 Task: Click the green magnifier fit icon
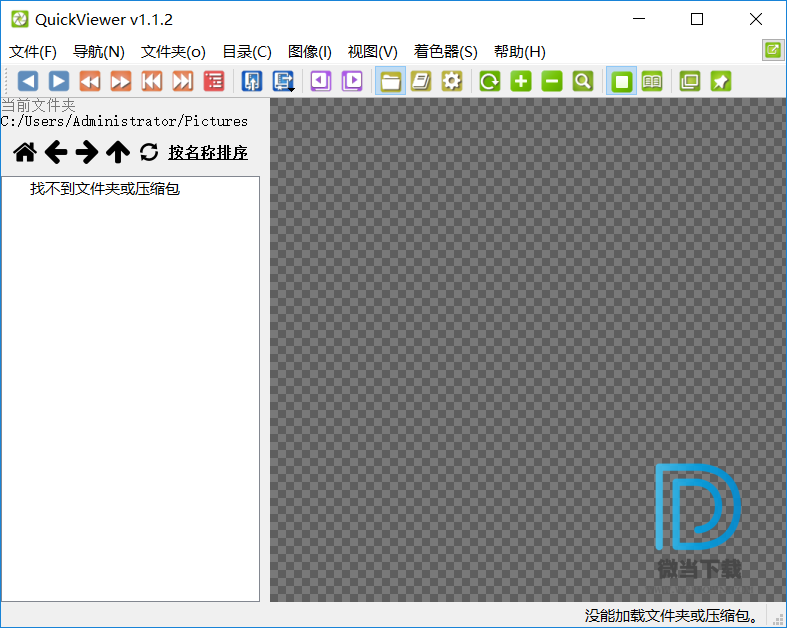coord(583,81)
